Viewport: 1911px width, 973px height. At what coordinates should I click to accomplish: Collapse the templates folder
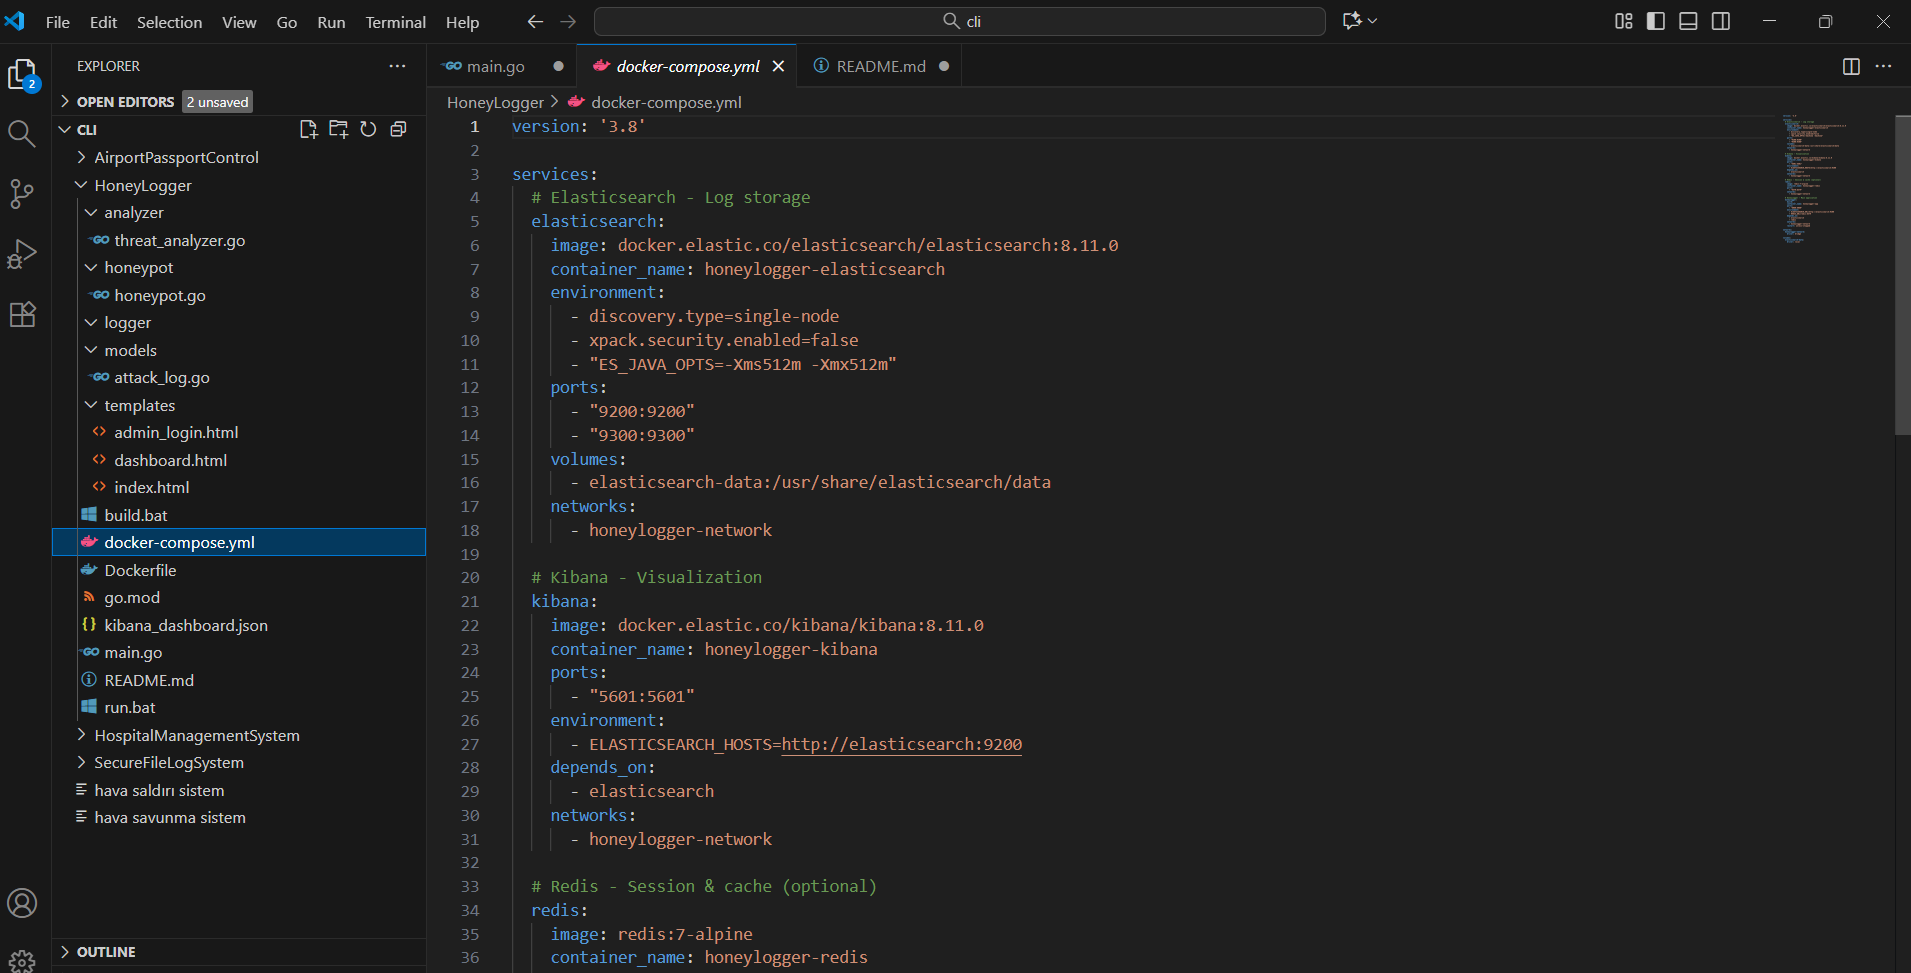tap(139, 405)
